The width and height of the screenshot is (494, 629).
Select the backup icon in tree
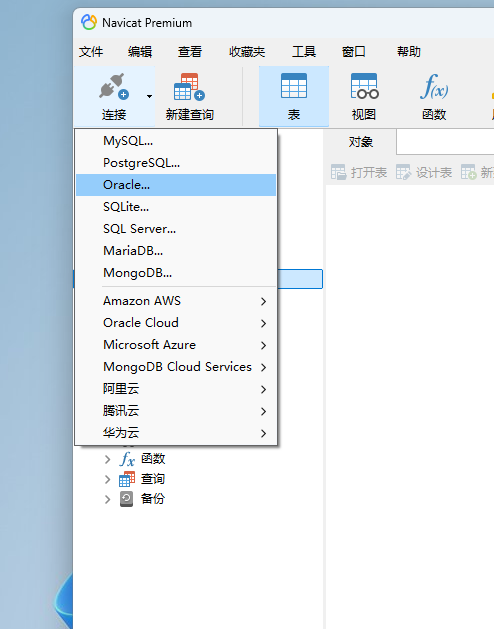126,499
